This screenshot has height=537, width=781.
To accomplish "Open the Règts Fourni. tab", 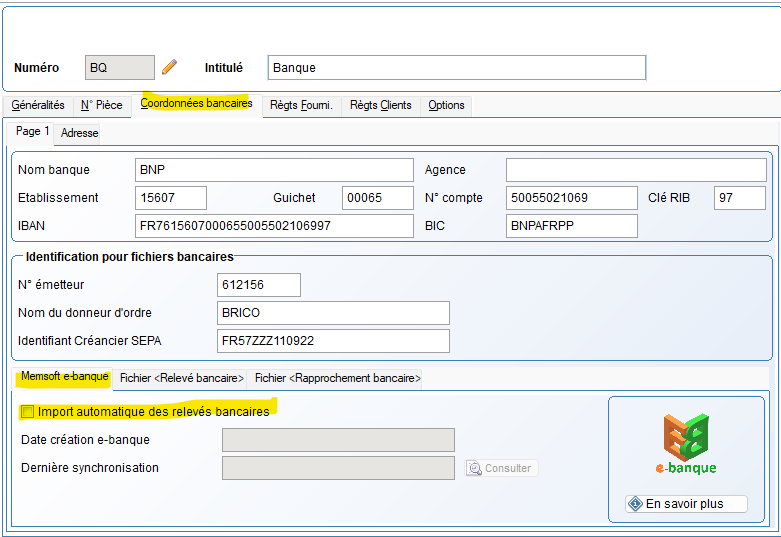I will pos(302,105).
